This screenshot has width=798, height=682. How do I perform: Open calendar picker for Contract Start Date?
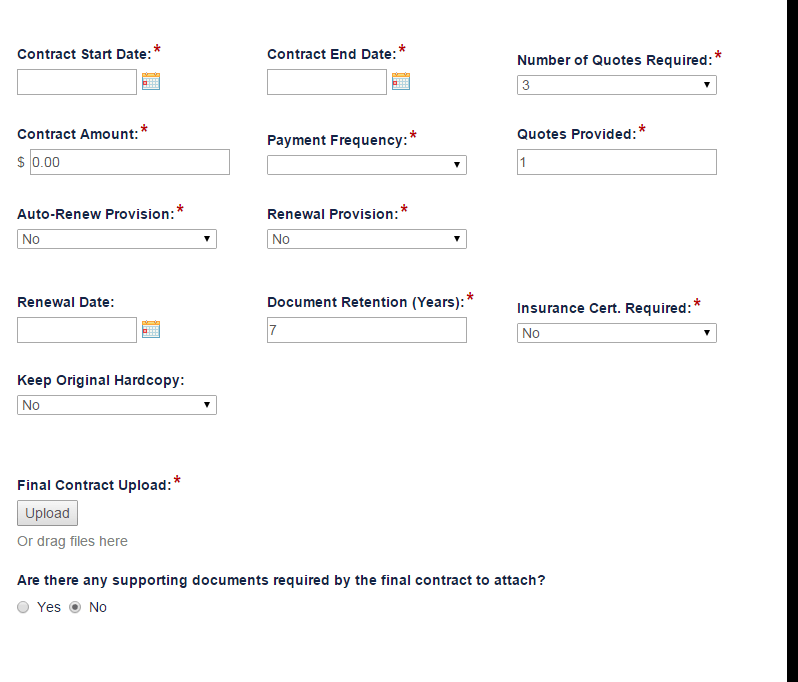151,82
